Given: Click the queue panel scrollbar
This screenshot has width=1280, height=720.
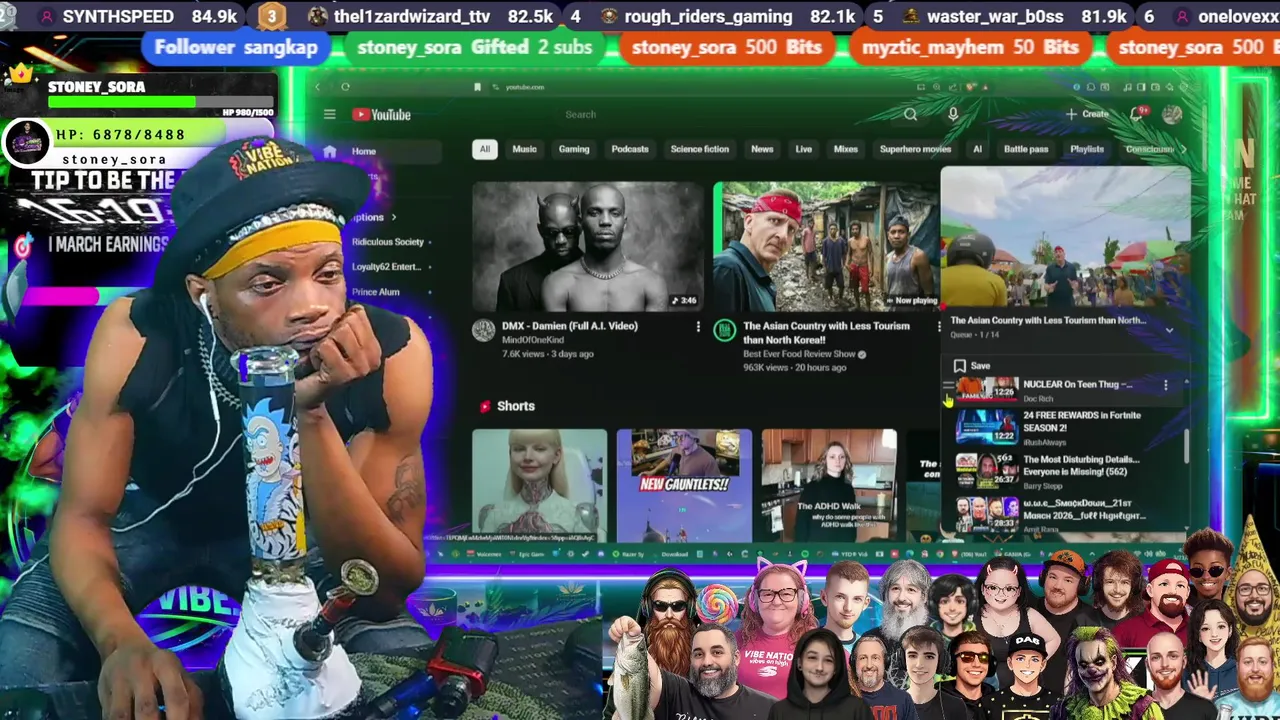Looking at the screenshot, I should click(1187, 445).
